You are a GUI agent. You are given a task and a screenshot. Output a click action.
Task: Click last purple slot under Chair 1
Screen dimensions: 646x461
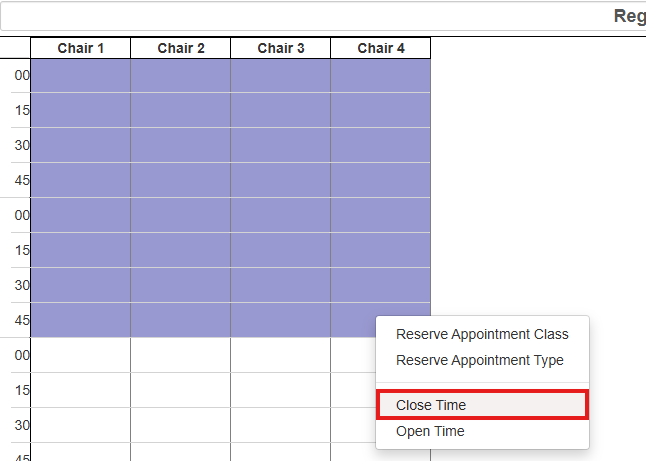81,320
